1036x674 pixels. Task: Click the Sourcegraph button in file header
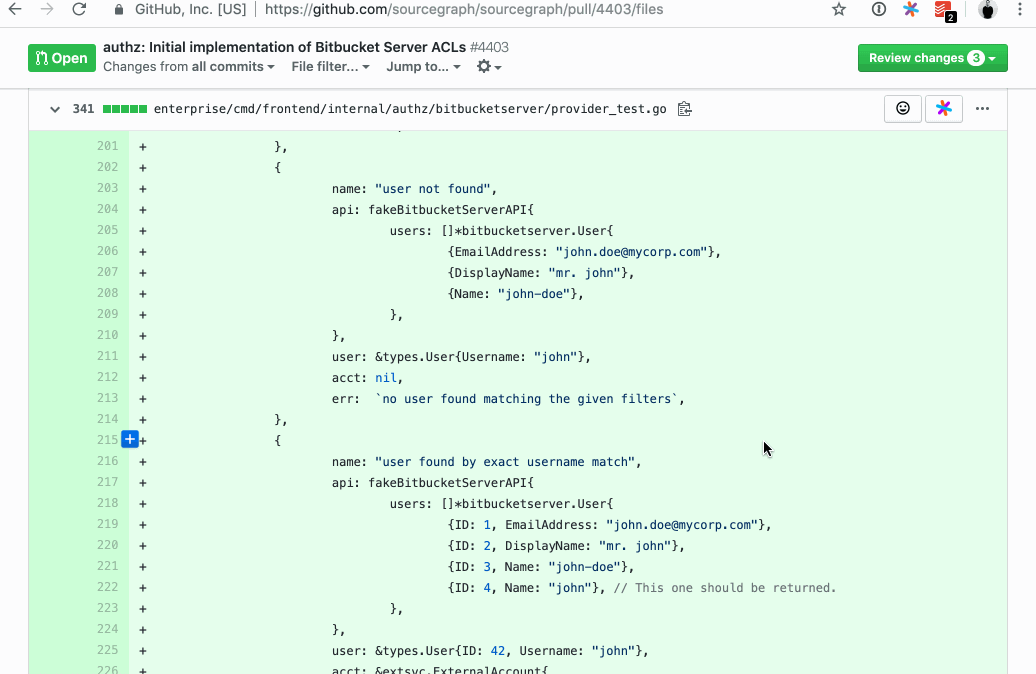click(x=944, y=109)
